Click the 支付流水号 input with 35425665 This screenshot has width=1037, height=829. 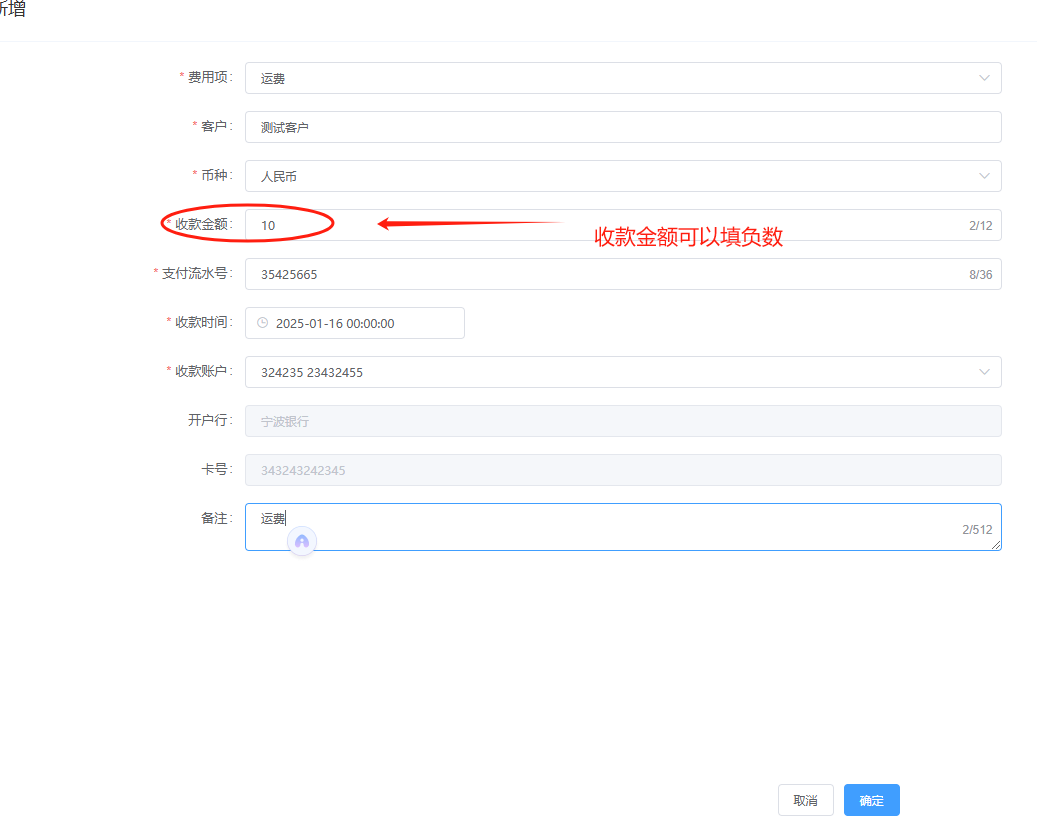pos(623,274)
